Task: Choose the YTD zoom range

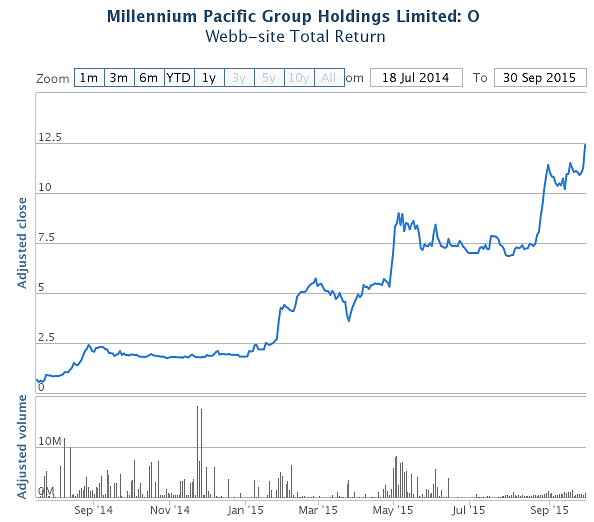Action: [179, 78]
